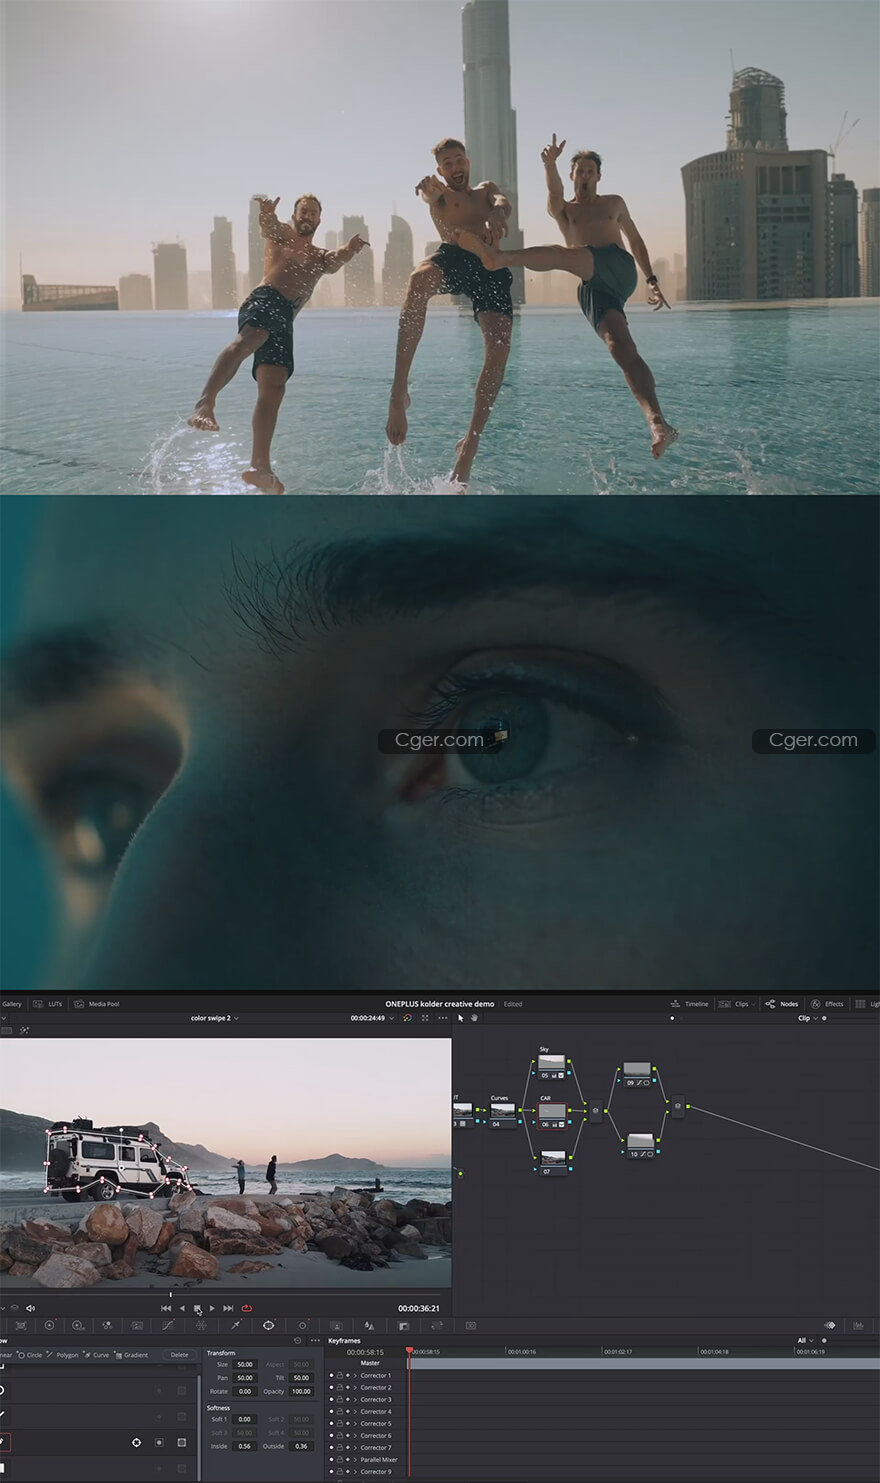The image size is (880, 1483).
Task: Click the volume speaker icon
Action: [30, 1308]
